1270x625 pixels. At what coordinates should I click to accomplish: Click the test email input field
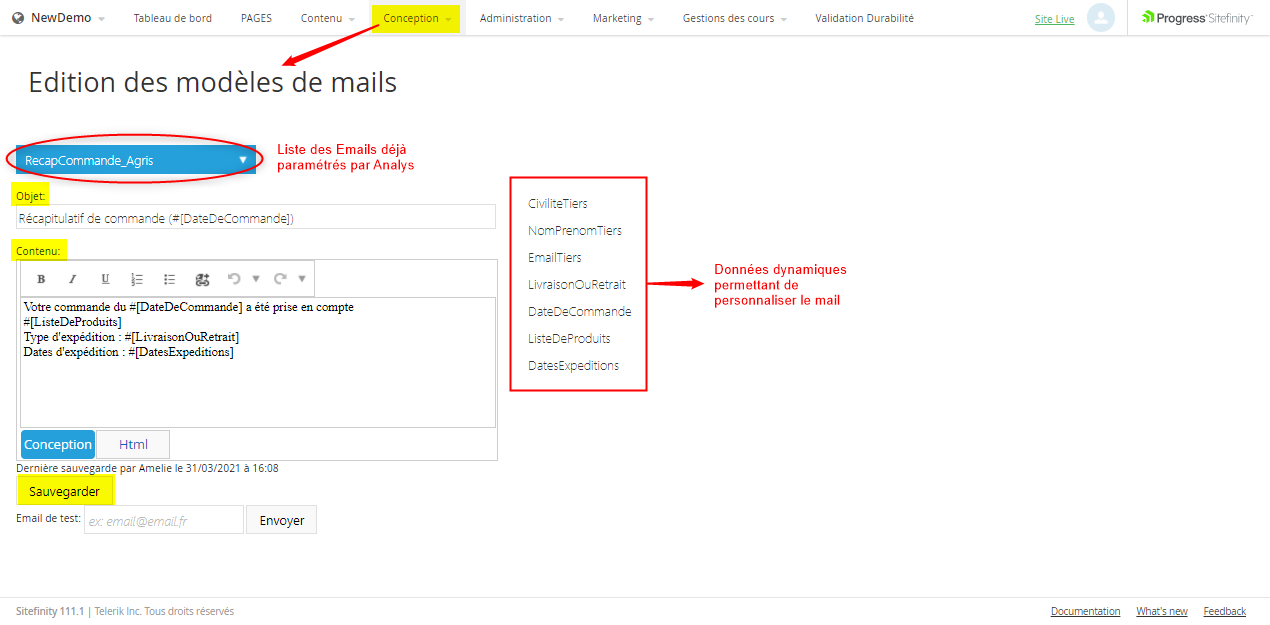point(164,520)
